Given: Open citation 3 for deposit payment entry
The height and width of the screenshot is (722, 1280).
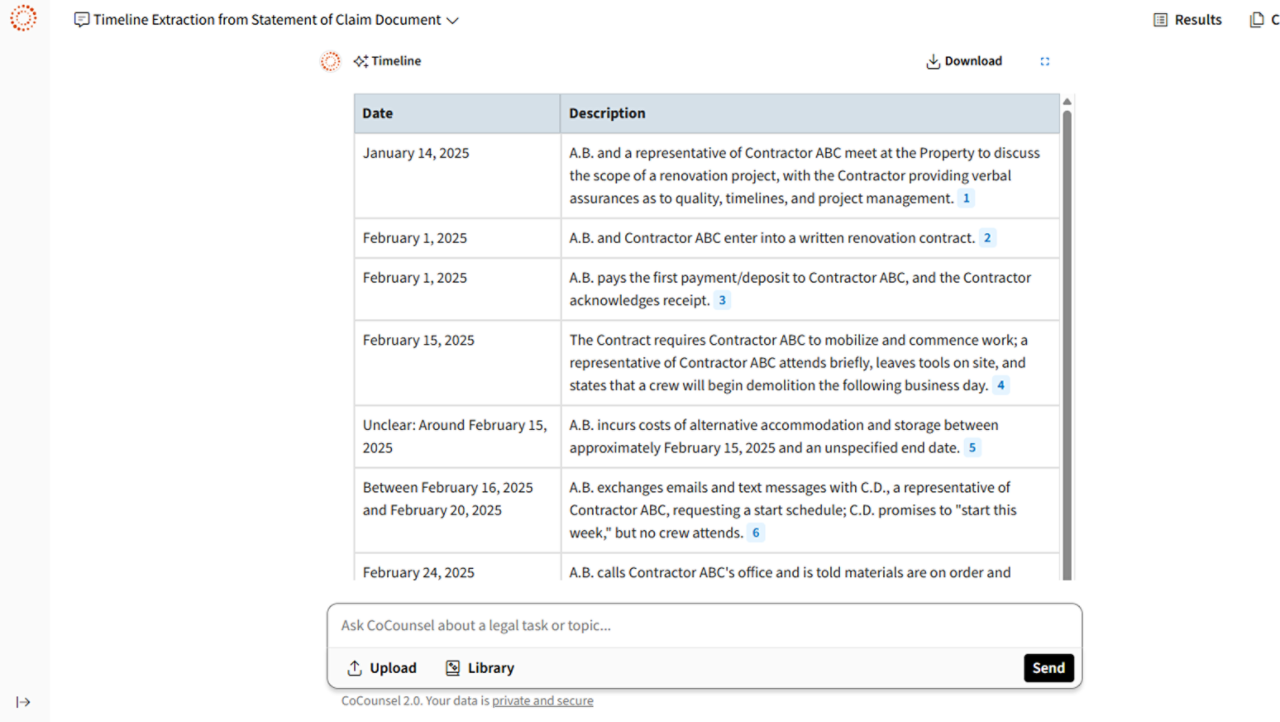Looking at the screenshot, I should pos(722,300).
